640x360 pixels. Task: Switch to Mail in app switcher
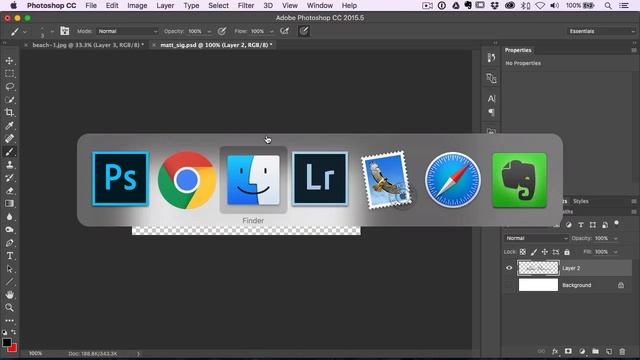pyautogui.click(x=386, y=180)
